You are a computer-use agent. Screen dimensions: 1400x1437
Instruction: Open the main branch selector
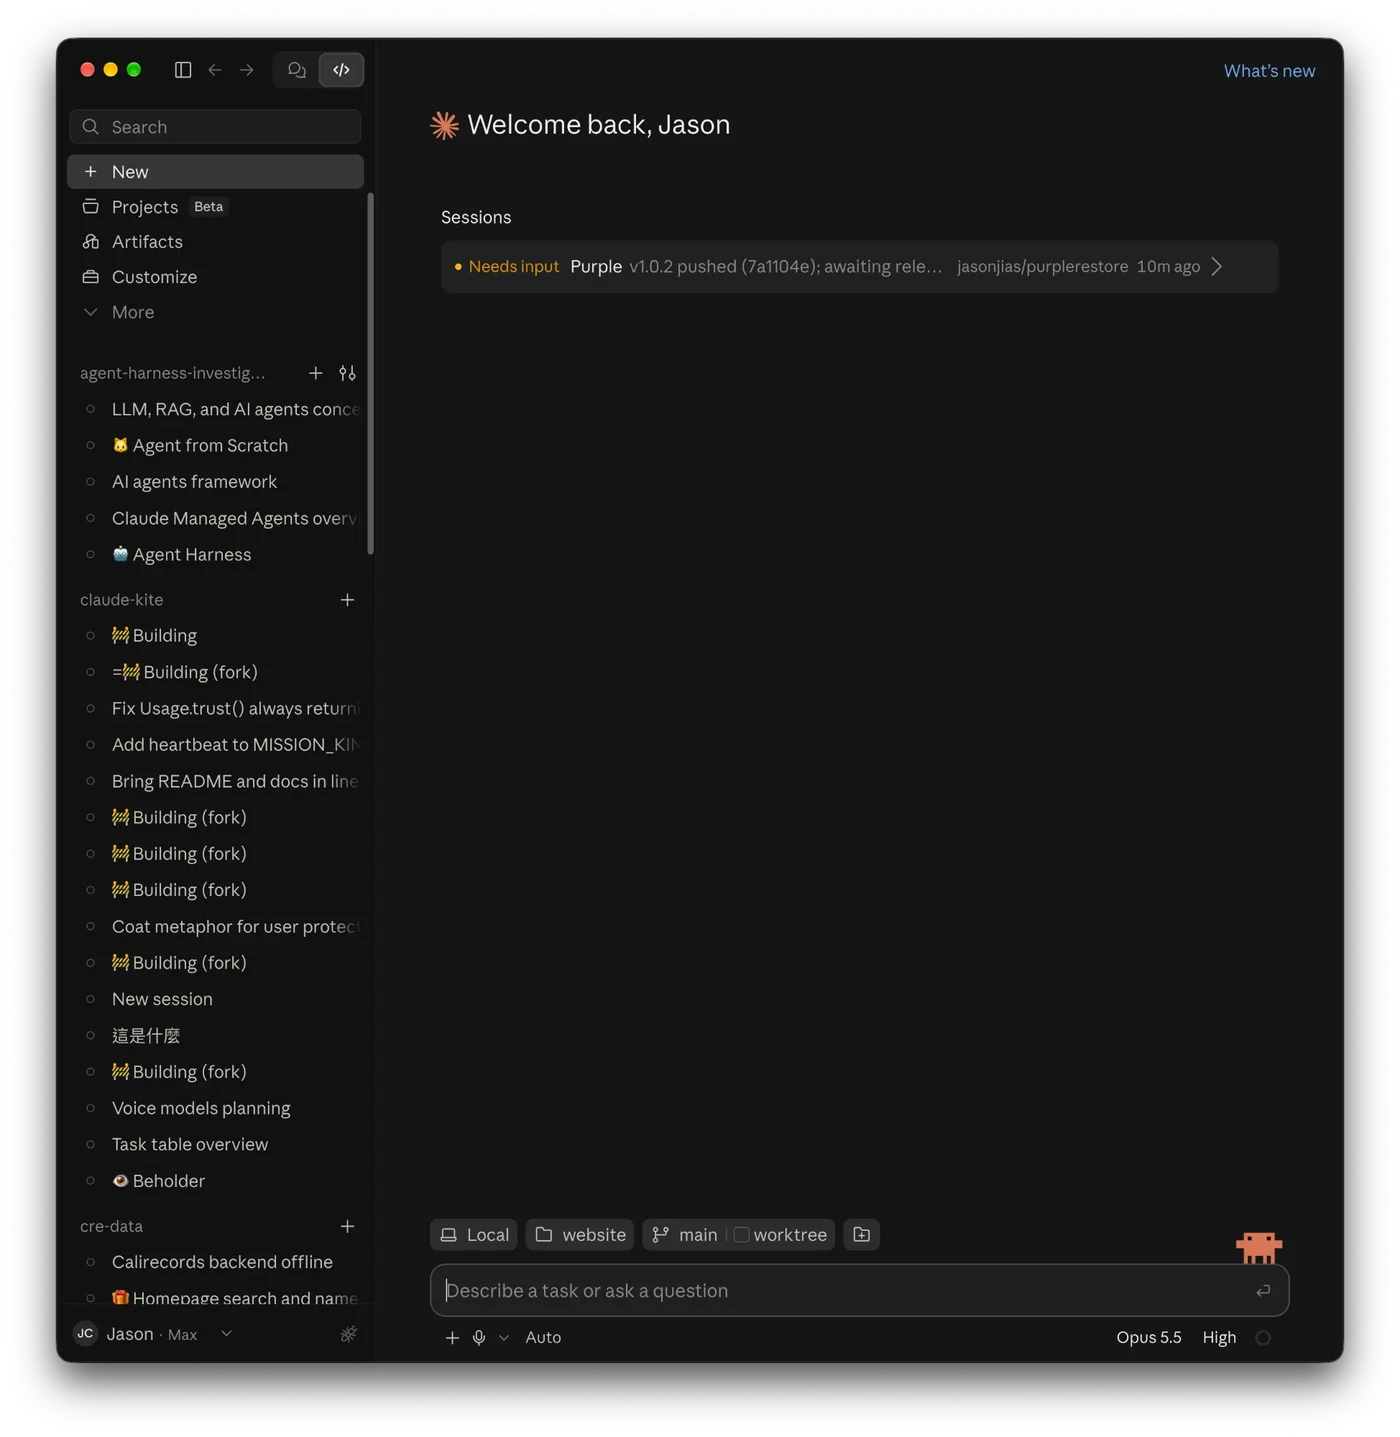pos(686,1235)
